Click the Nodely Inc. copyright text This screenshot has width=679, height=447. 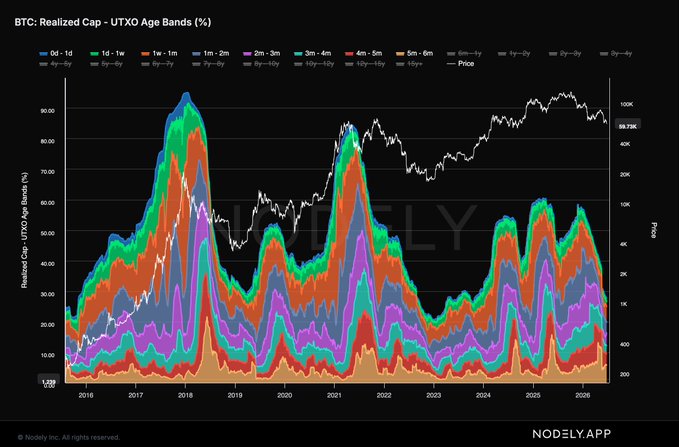click(x=69, y=437)
